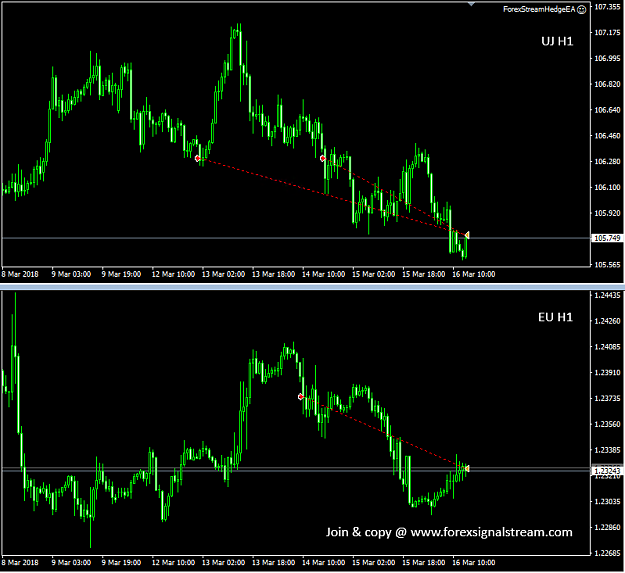Viewport: 625px width, 573px height.
Task: Select the second red trade marker on UJ chart
Action: (x=322, y=159)
